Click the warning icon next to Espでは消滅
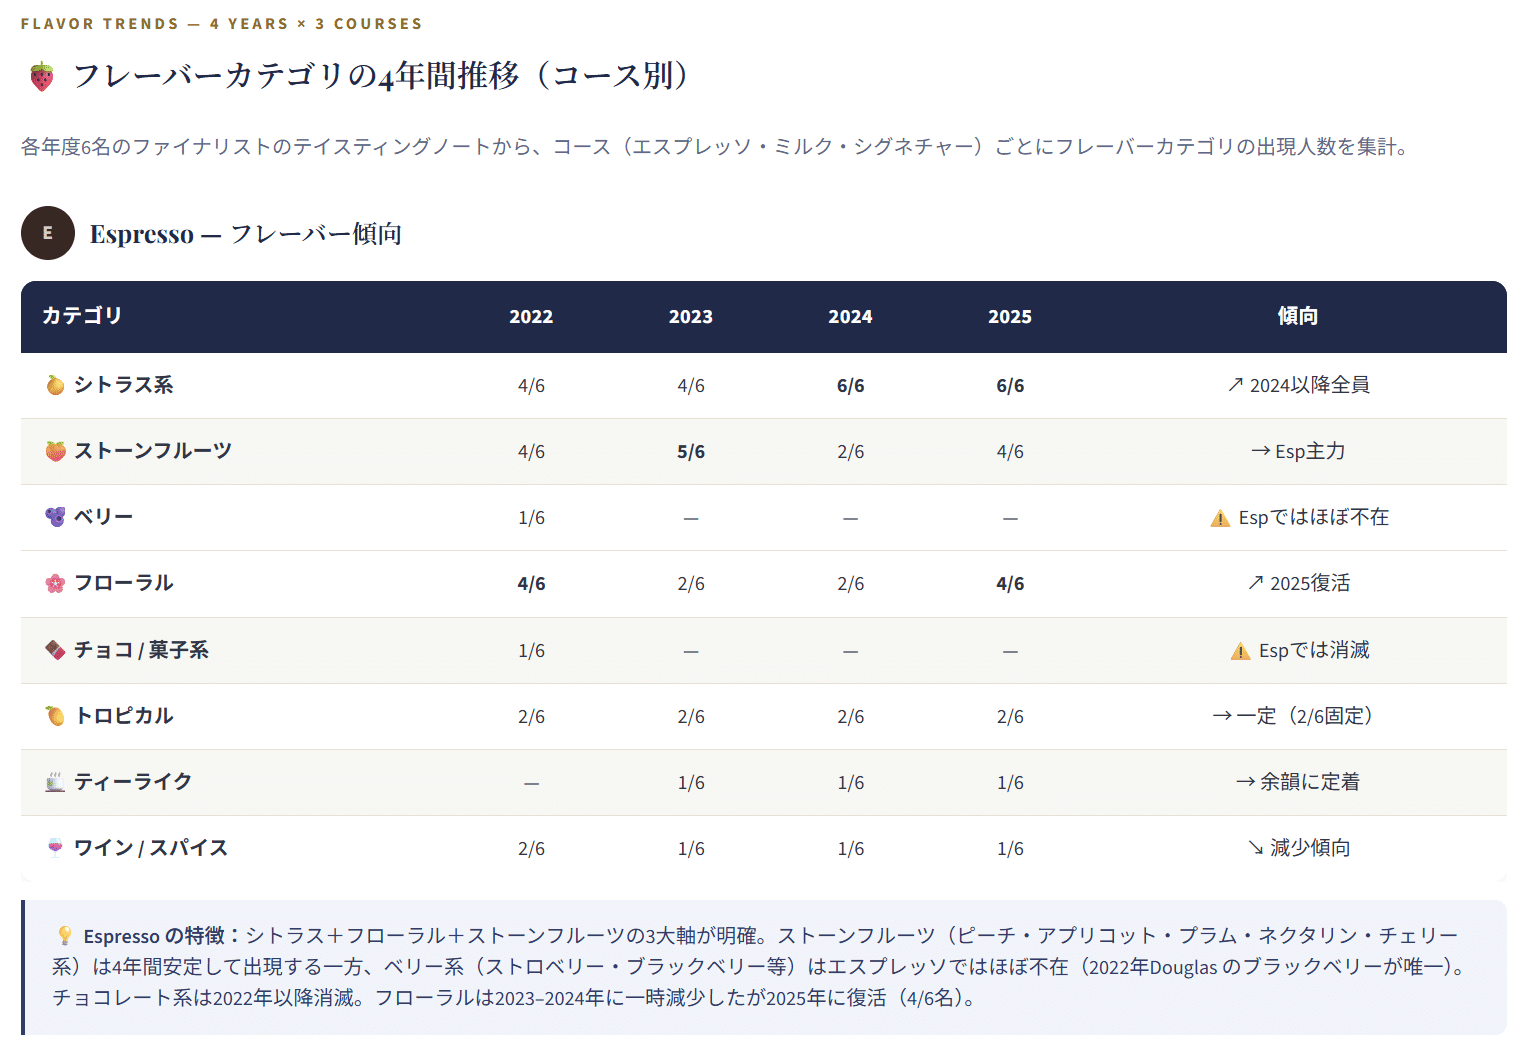This screenshot has width=1526, height=1049. [1240, 651]
